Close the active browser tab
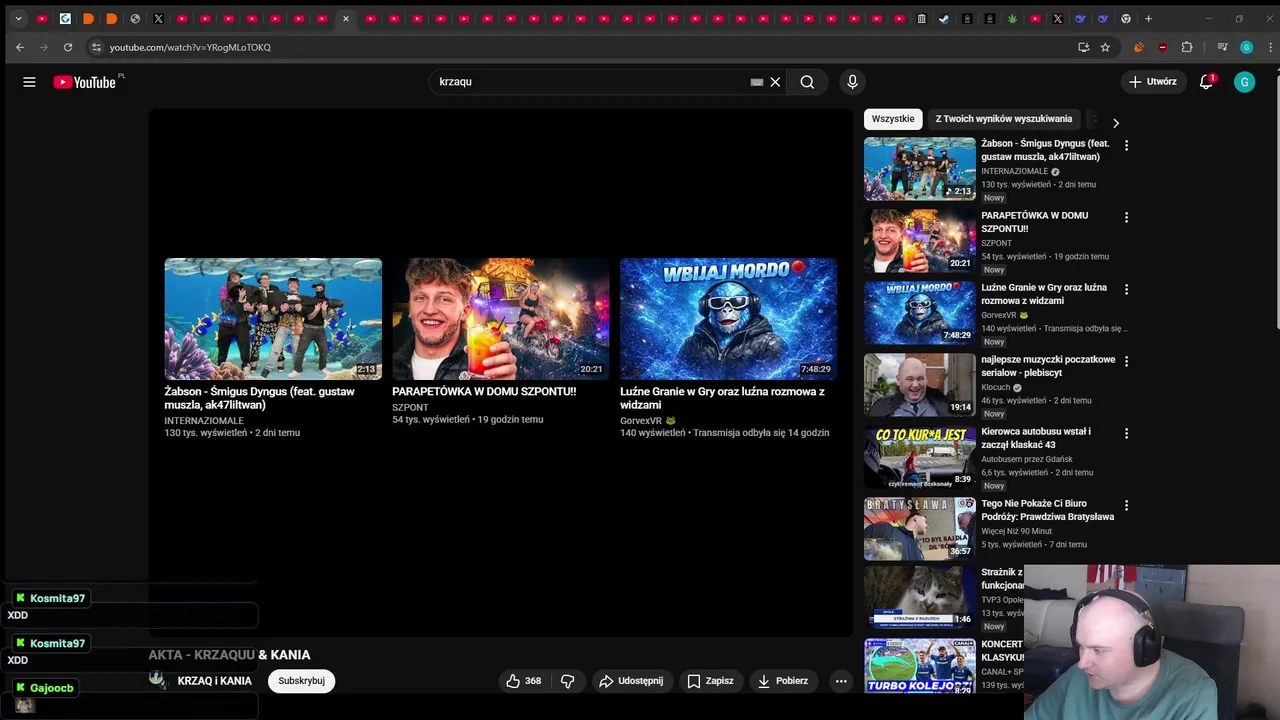 (346, 18)
